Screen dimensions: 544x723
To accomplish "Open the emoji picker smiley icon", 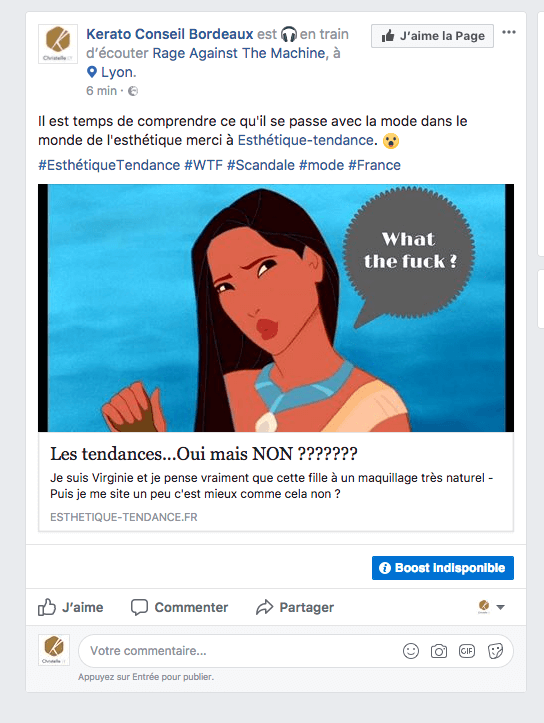I will click(411, 651).
